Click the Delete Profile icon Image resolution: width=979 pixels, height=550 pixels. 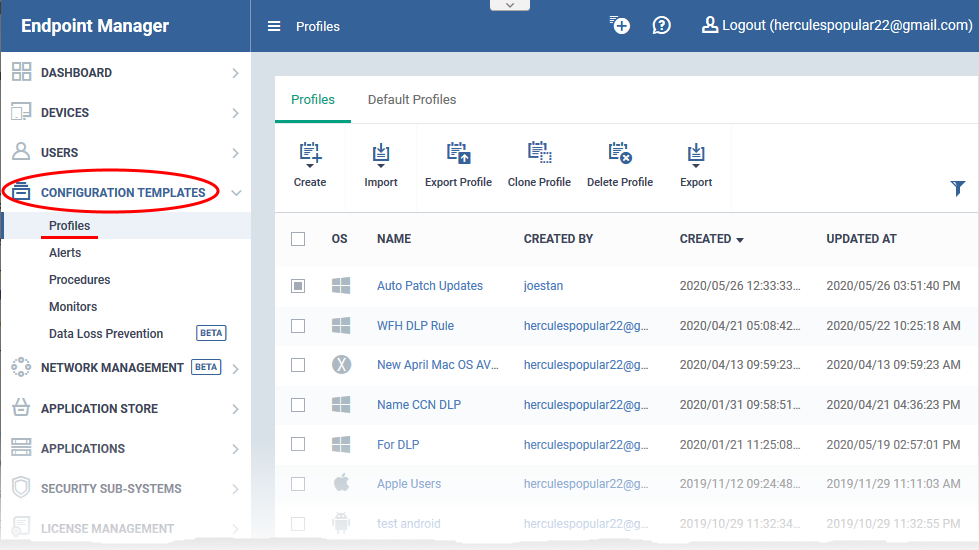[x=620, y=153]
